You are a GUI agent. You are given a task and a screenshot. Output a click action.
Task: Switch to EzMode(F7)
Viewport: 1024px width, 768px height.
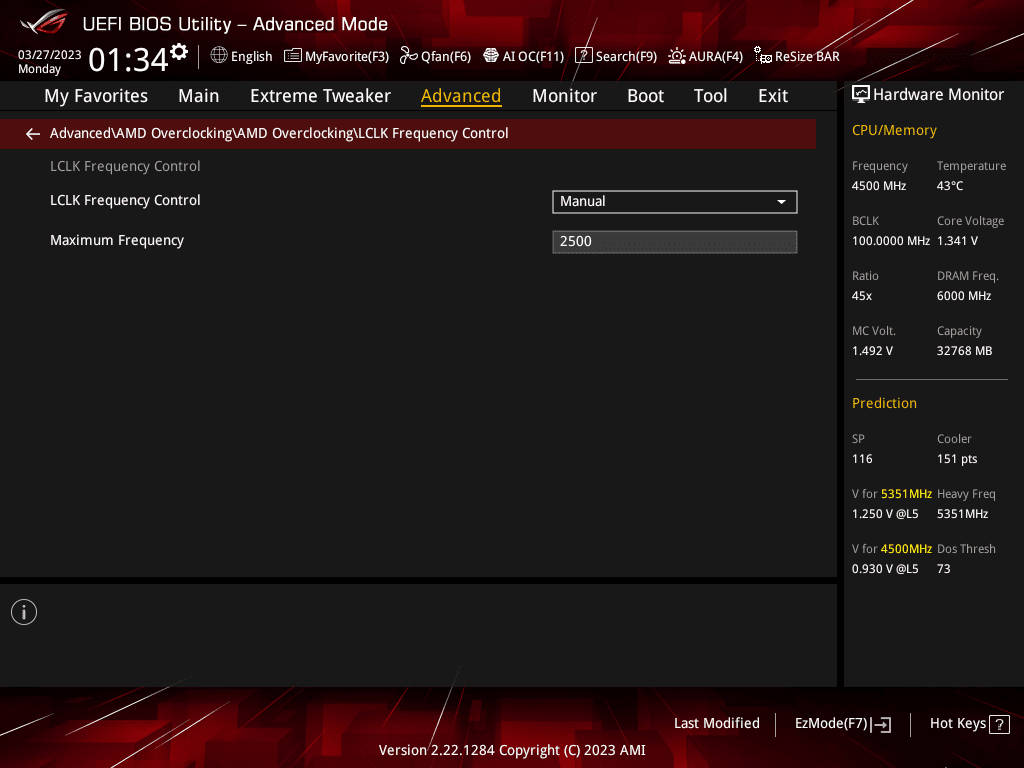coord(842,724)
